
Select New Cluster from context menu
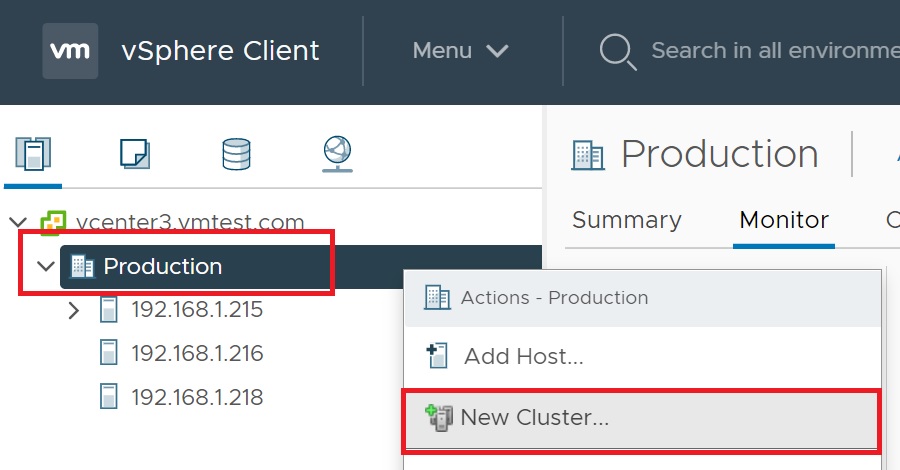tap(534, 417)
